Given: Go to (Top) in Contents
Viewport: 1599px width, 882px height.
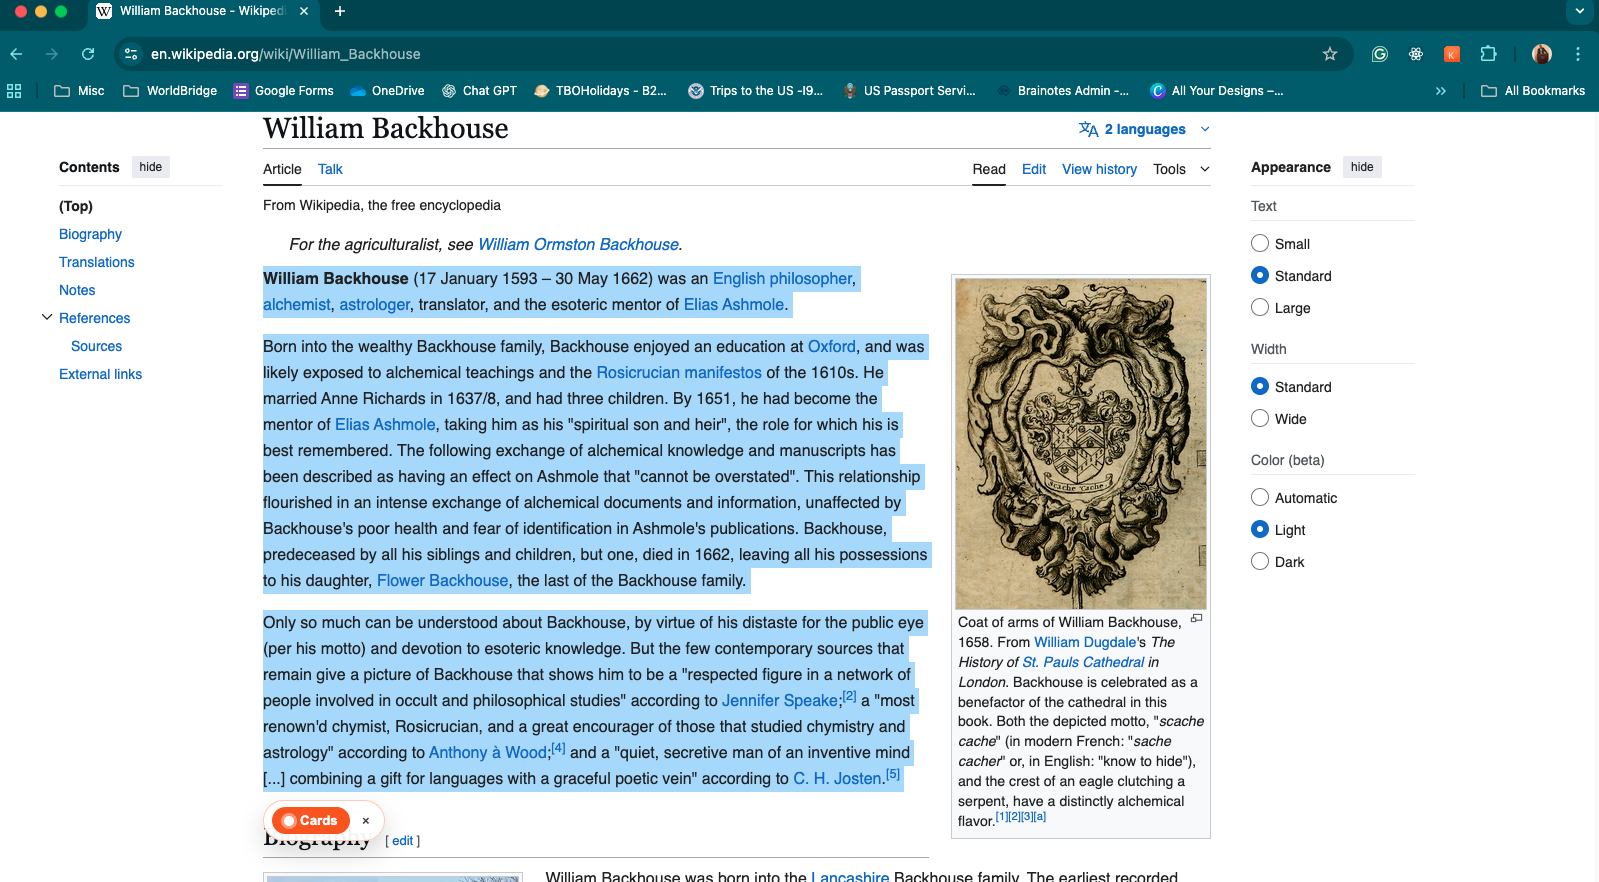Looking at the screenshot, I should [x=76, y=206].
